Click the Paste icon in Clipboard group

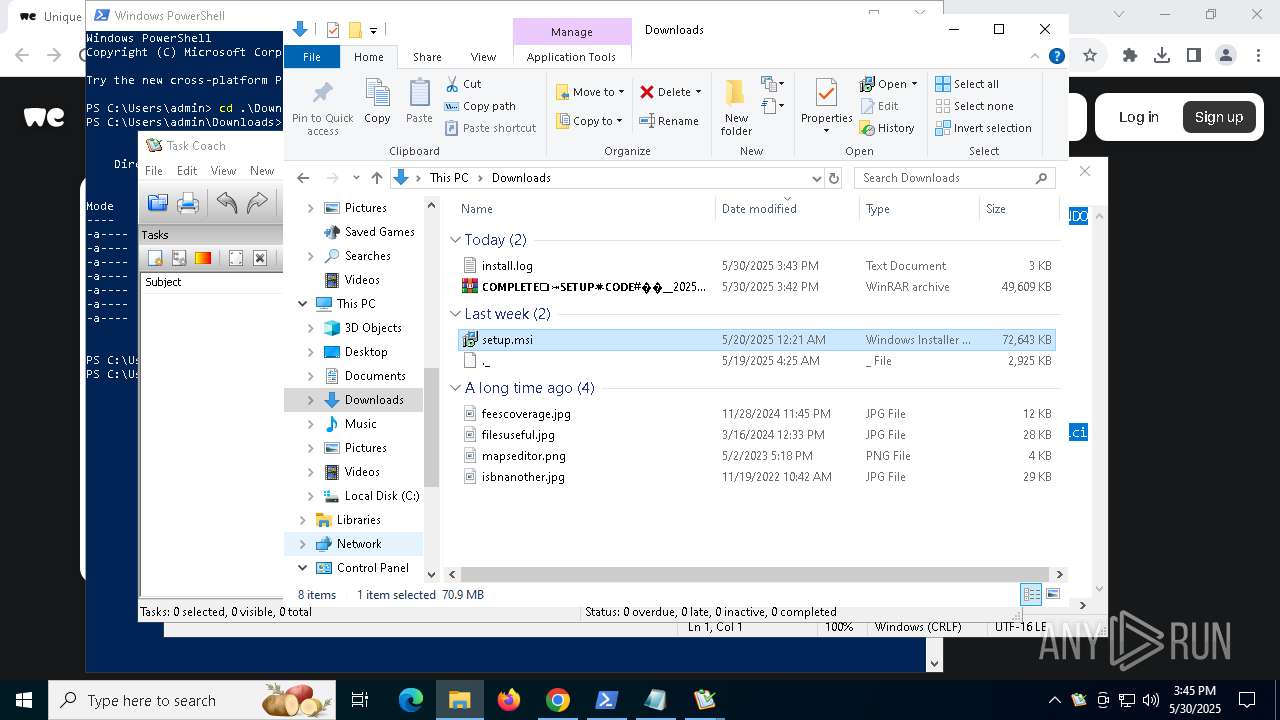[419, 94]
